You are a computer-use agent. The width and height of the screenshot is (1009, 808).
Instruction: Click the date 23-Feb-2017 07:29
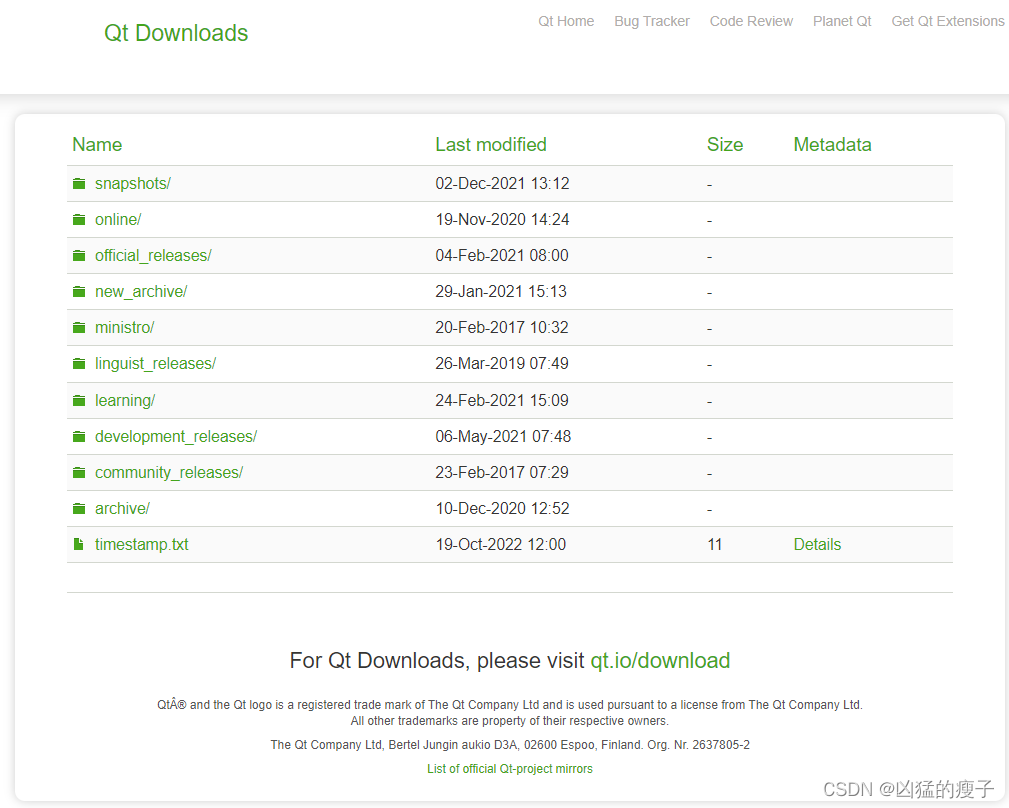(502, 472)
